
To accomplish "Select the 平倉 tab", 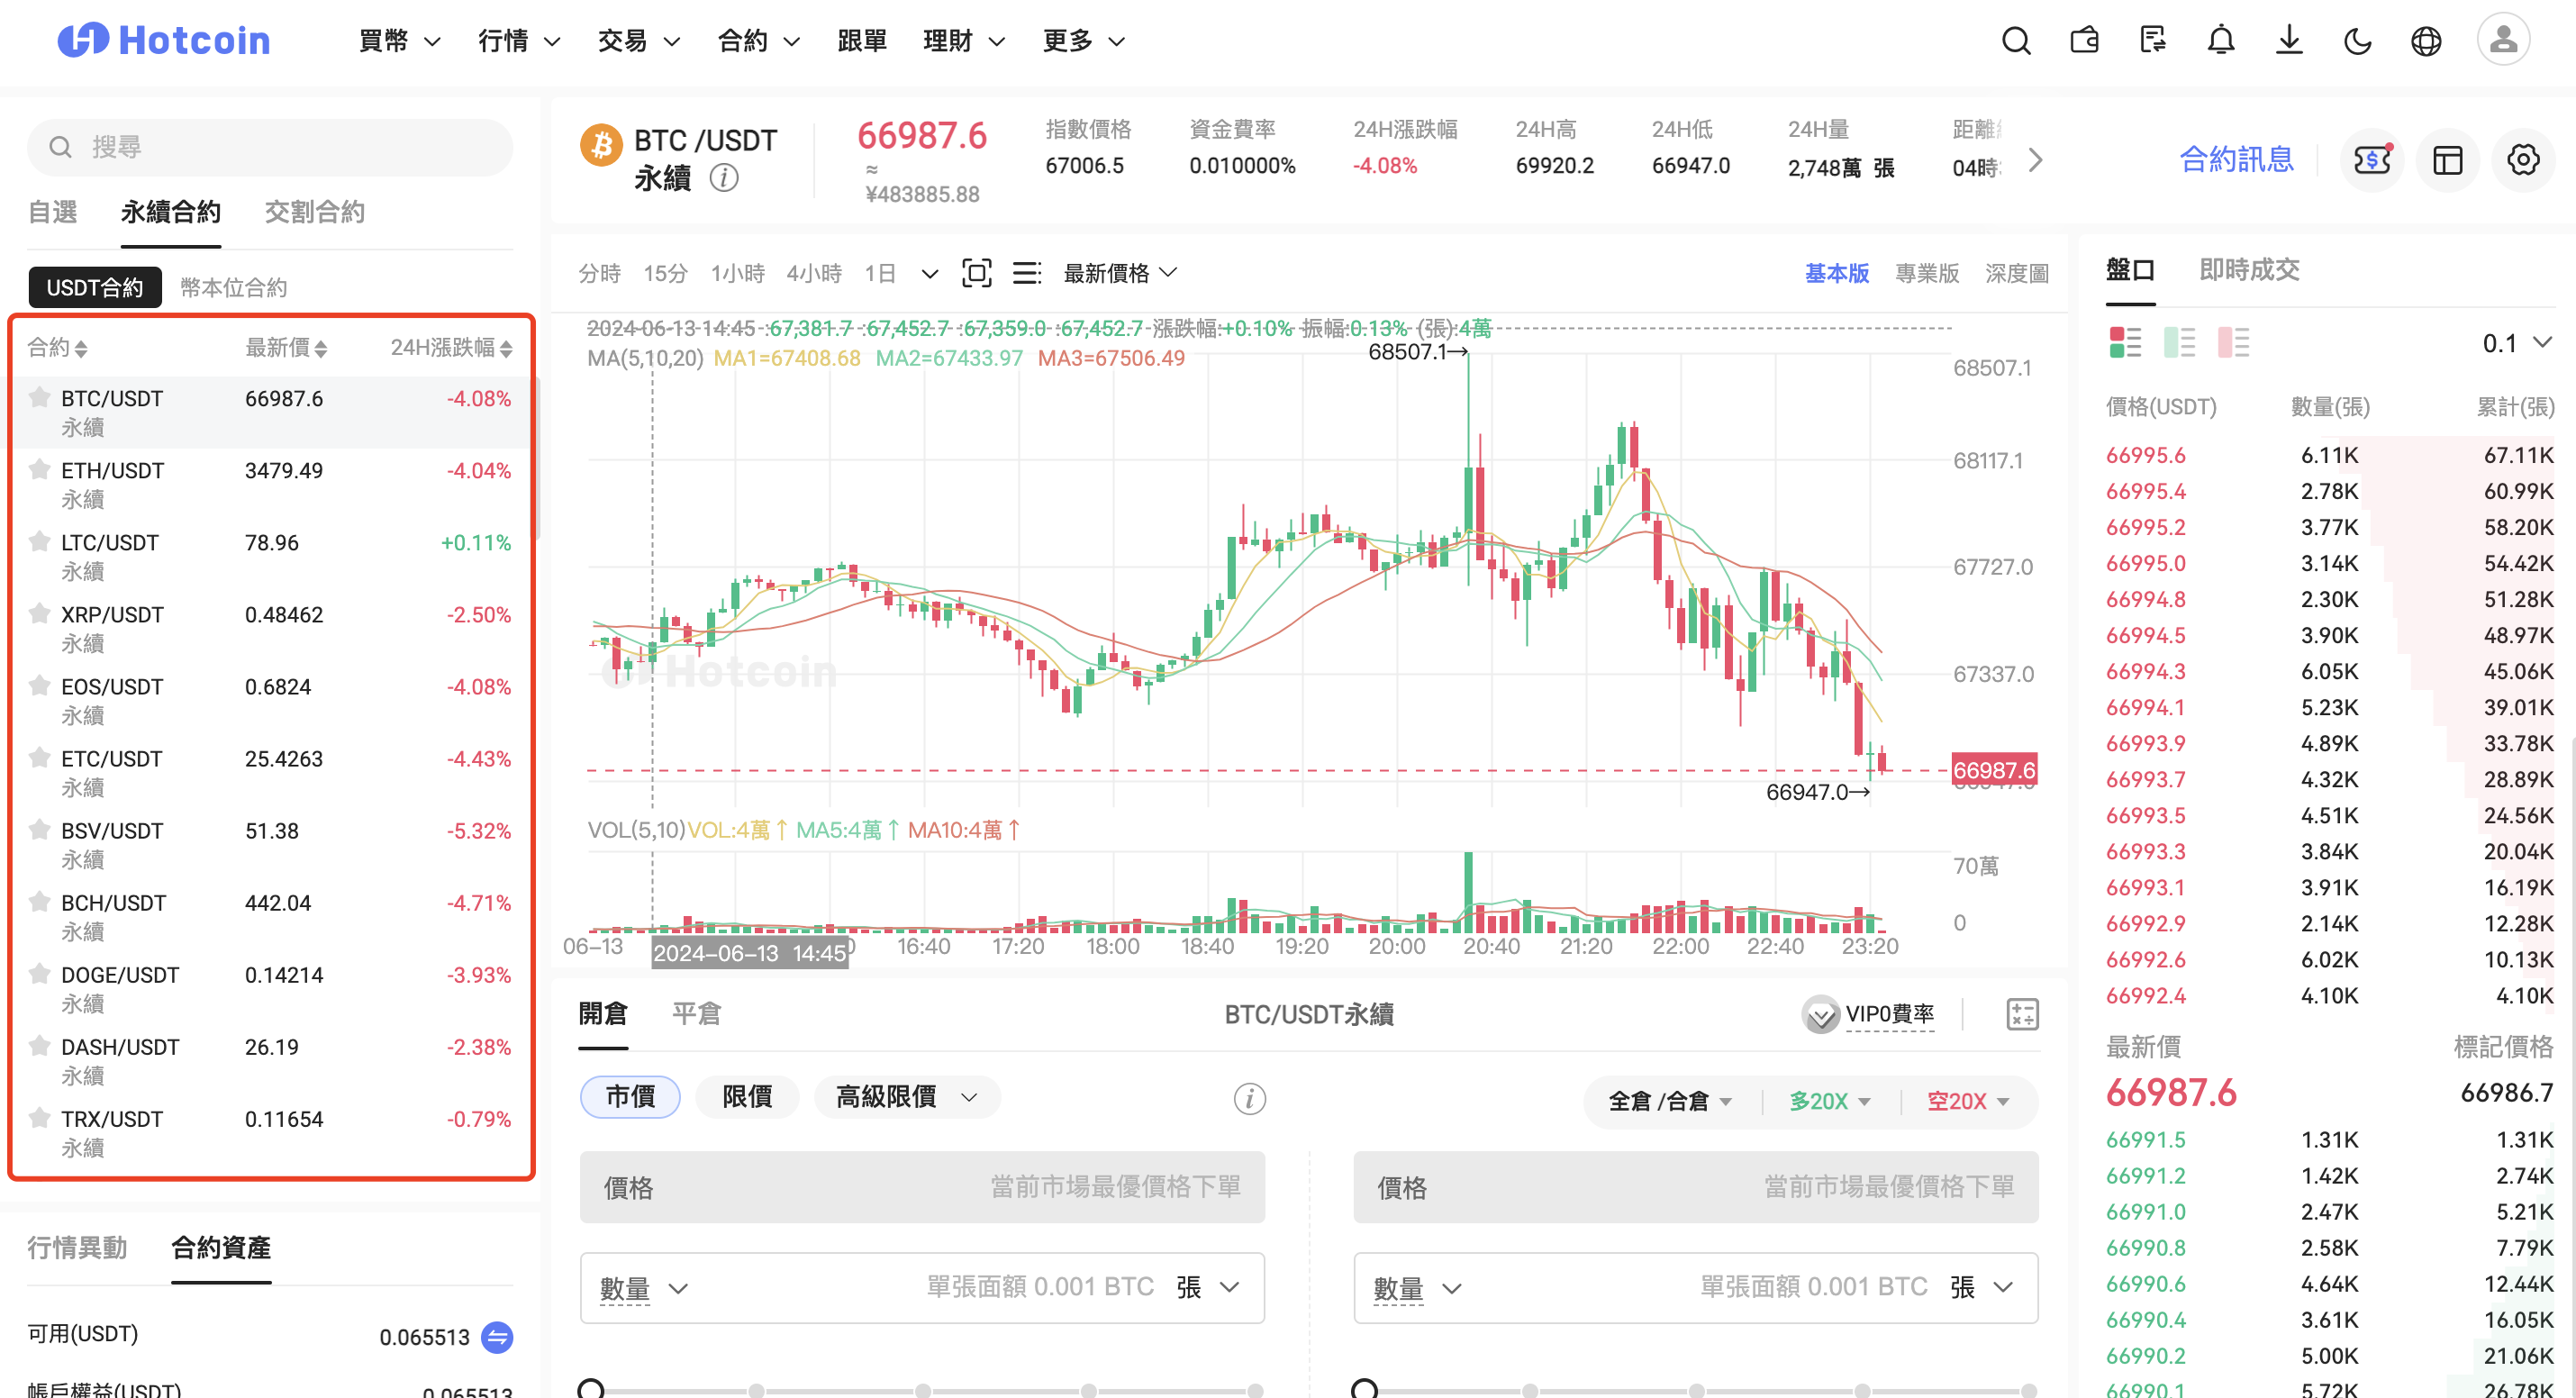I will coord(696,1014).
